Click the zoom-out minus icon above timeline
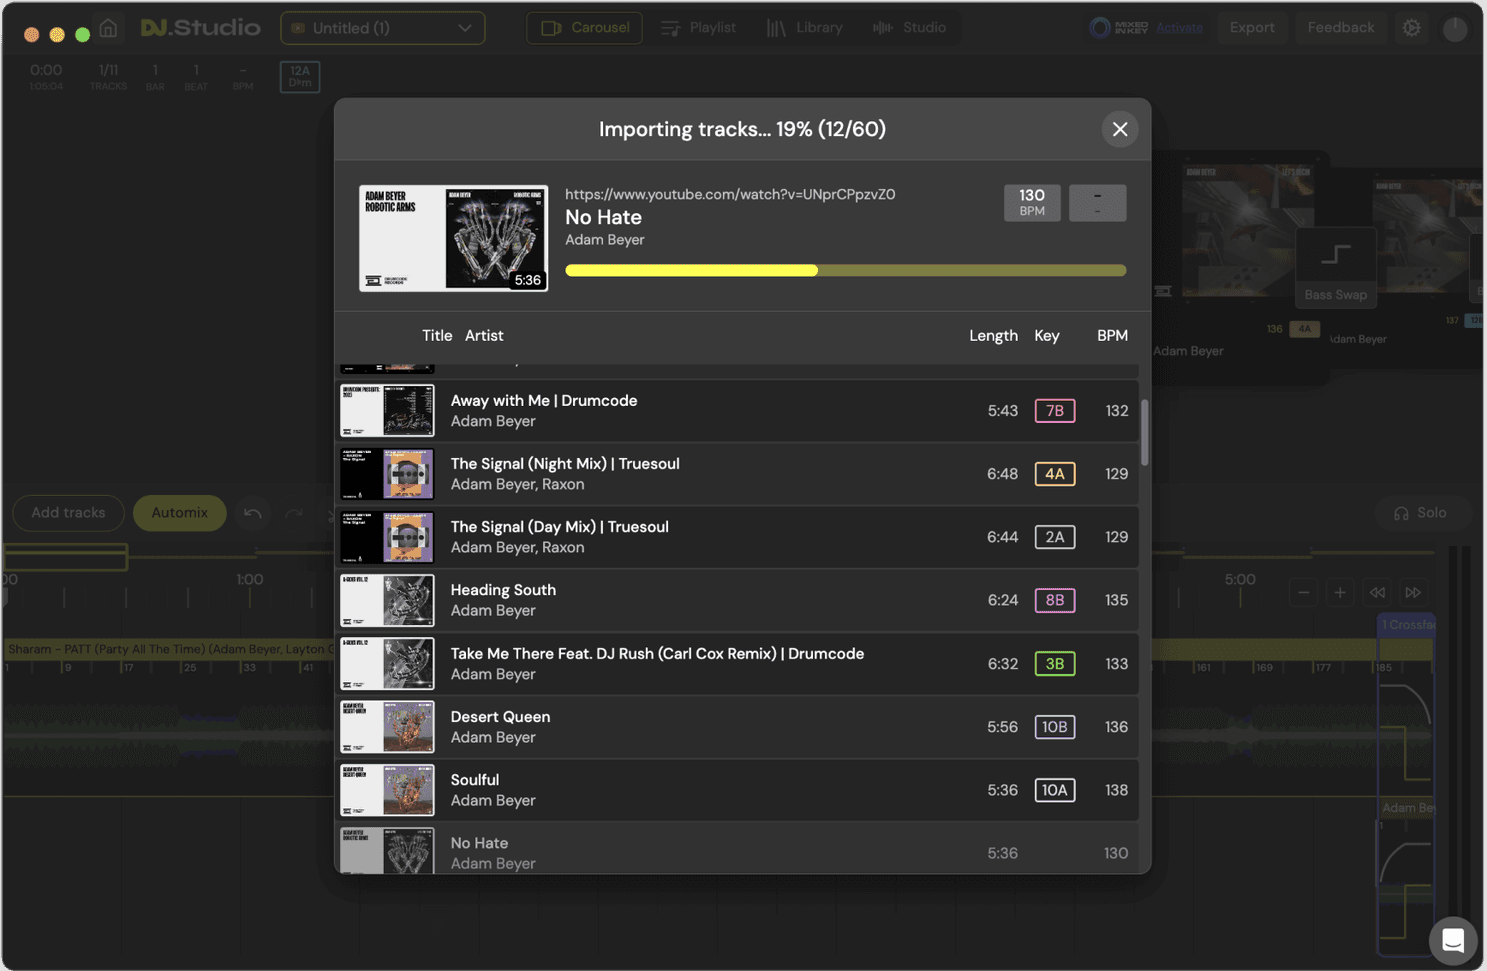 1303,592
